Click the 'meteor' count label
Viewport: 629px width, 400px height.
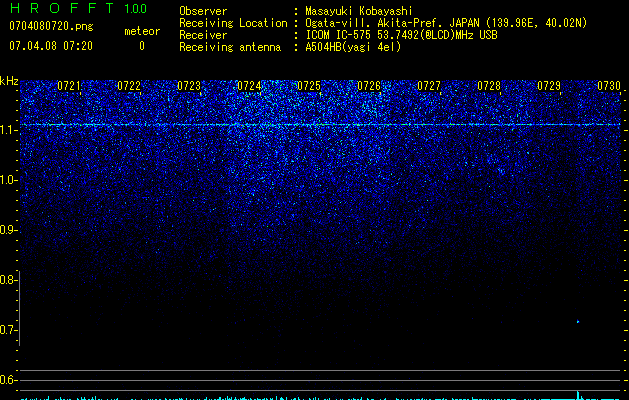tap(142, 31)
